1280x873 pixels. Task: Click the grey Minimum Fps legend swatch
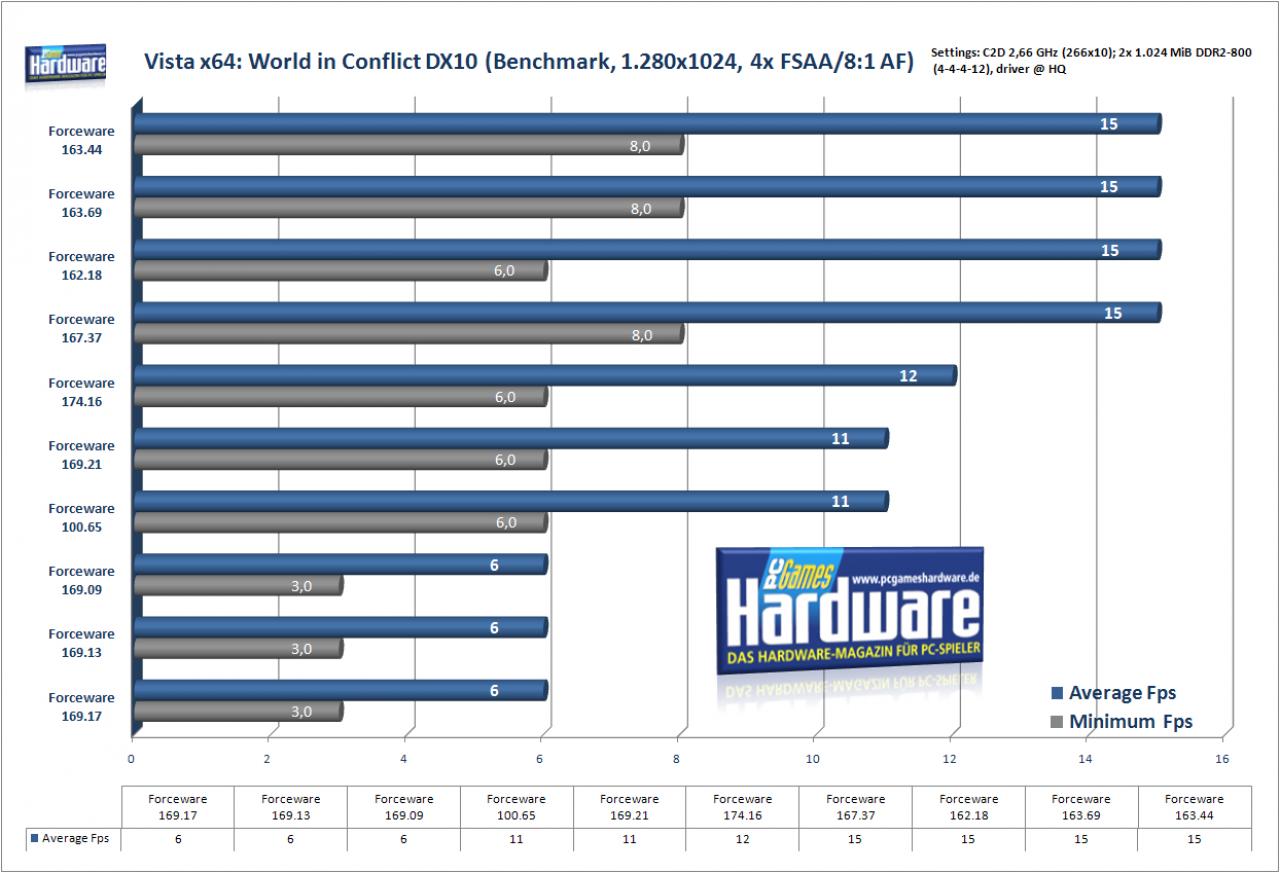1056,722
